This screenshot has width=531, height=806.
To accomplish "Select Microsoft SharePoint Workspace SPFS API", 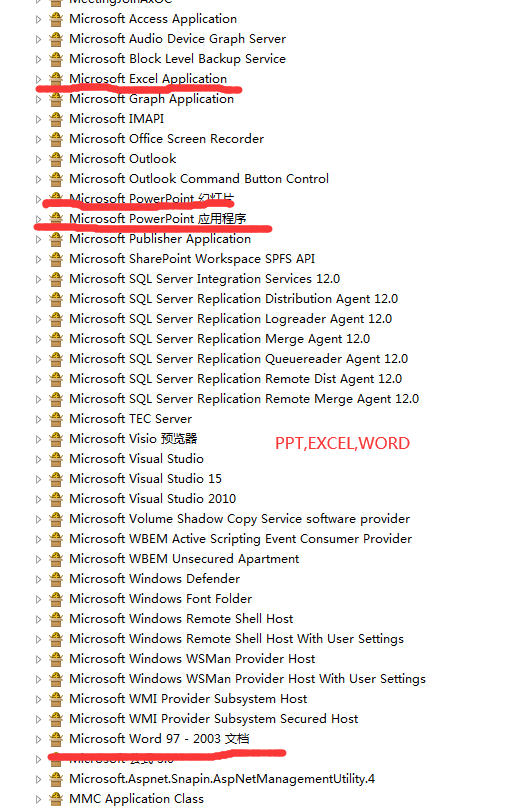I will point(192,259).
